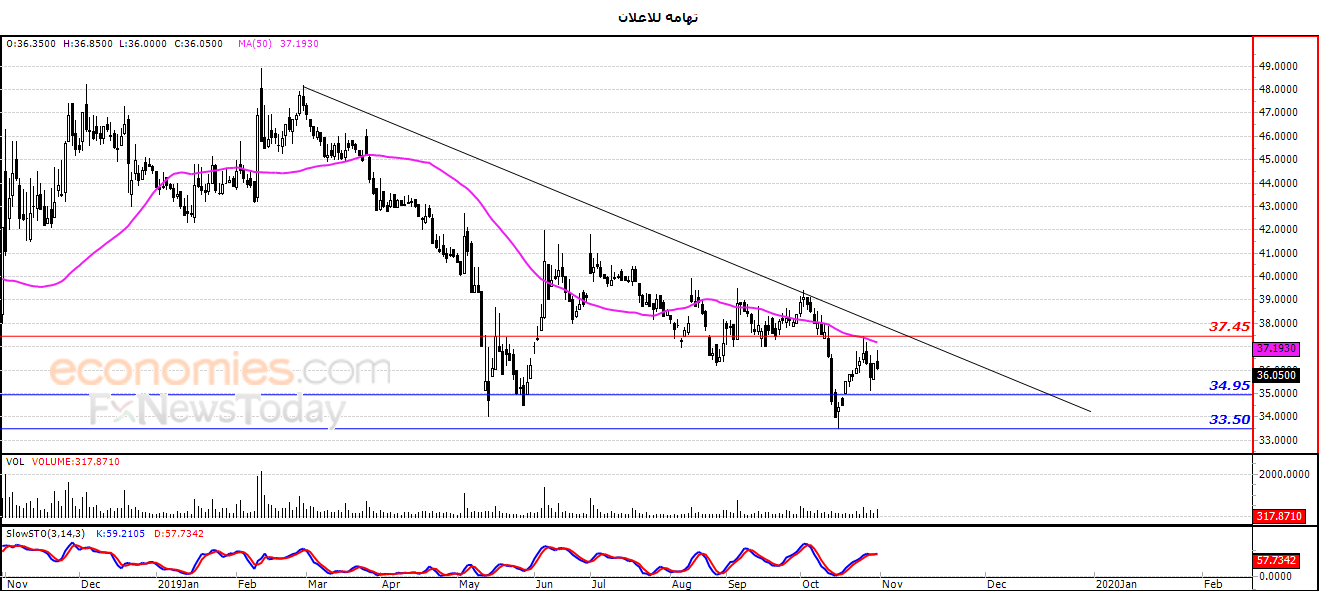Click the black '36.0500' current price tag
The width and height of the screenshot is (1319, 591).
tap(1277, 375)
